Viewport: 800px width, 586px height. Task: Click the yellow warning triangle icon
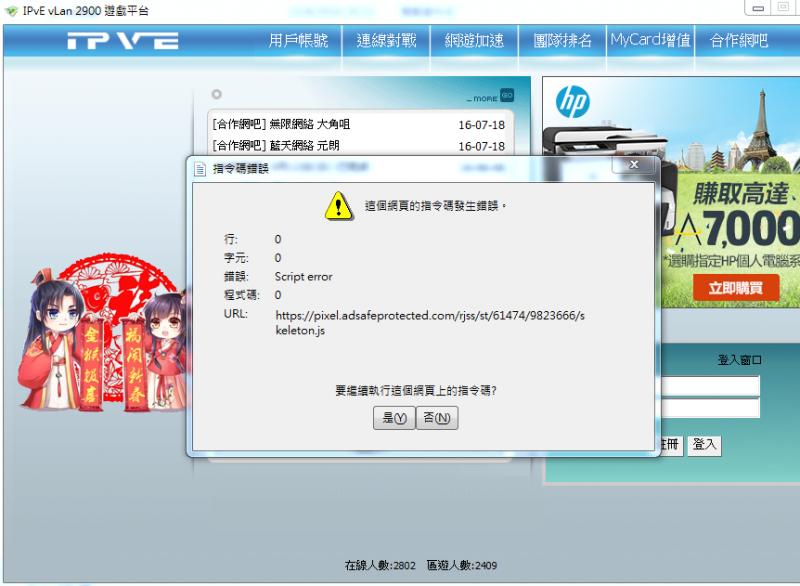(x=338, y=206)
